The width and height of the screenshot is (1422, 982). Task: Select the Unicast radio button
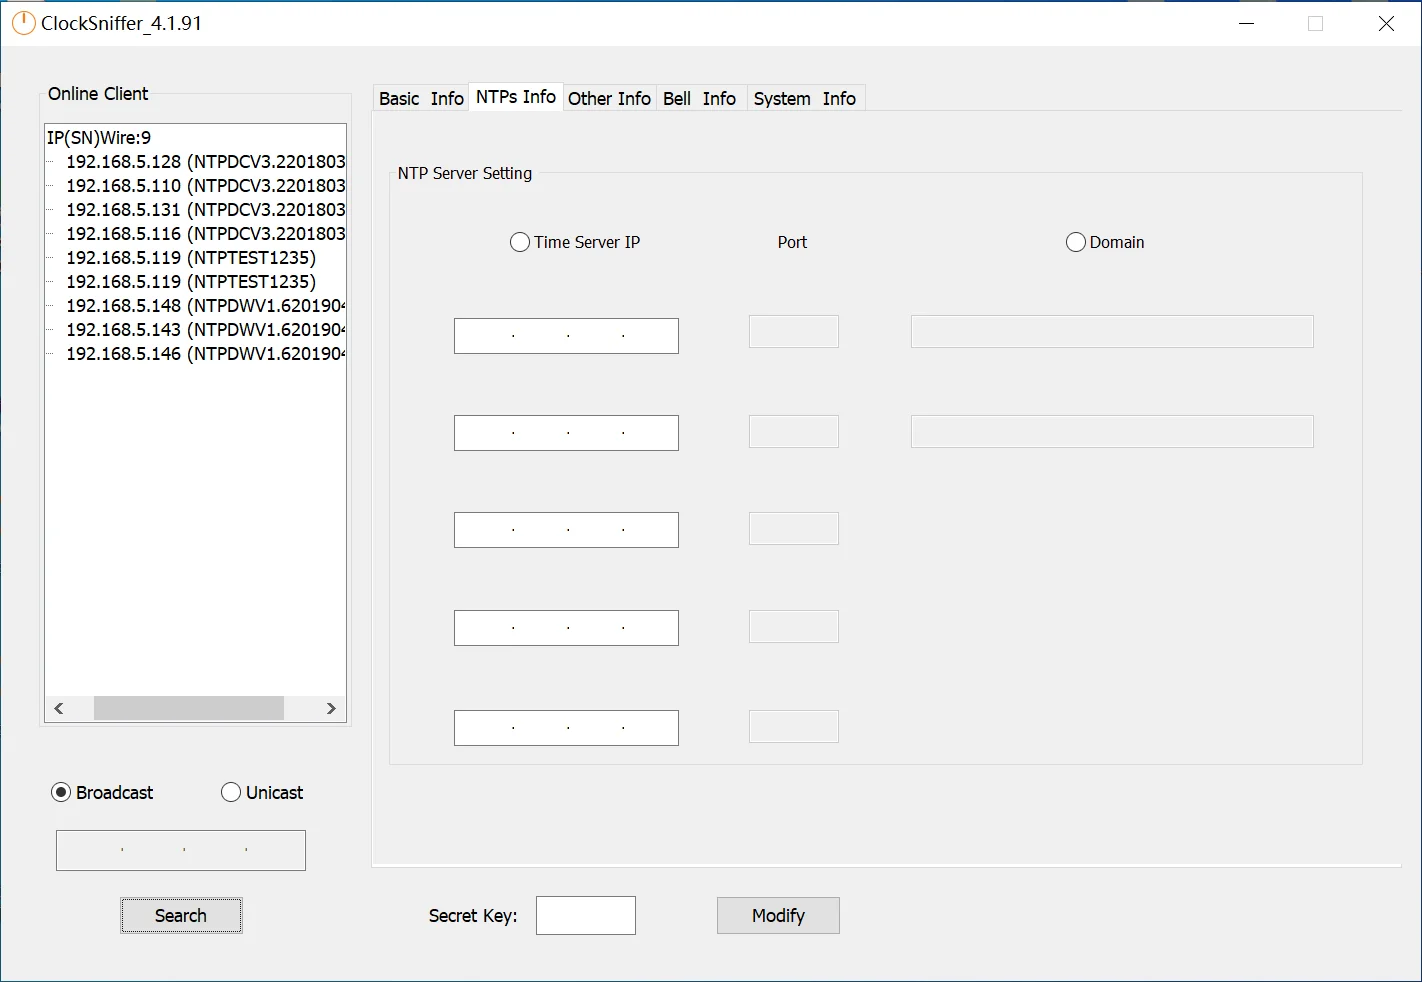tap(231, 792)
